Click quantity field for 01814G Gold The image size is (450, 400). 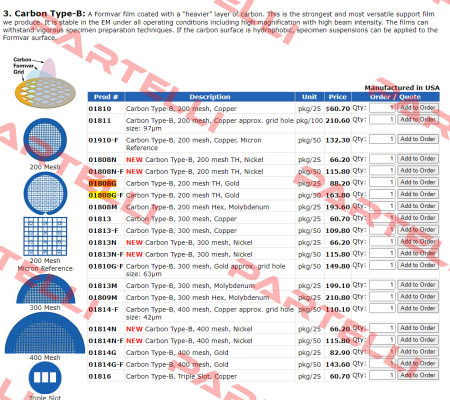382,352
